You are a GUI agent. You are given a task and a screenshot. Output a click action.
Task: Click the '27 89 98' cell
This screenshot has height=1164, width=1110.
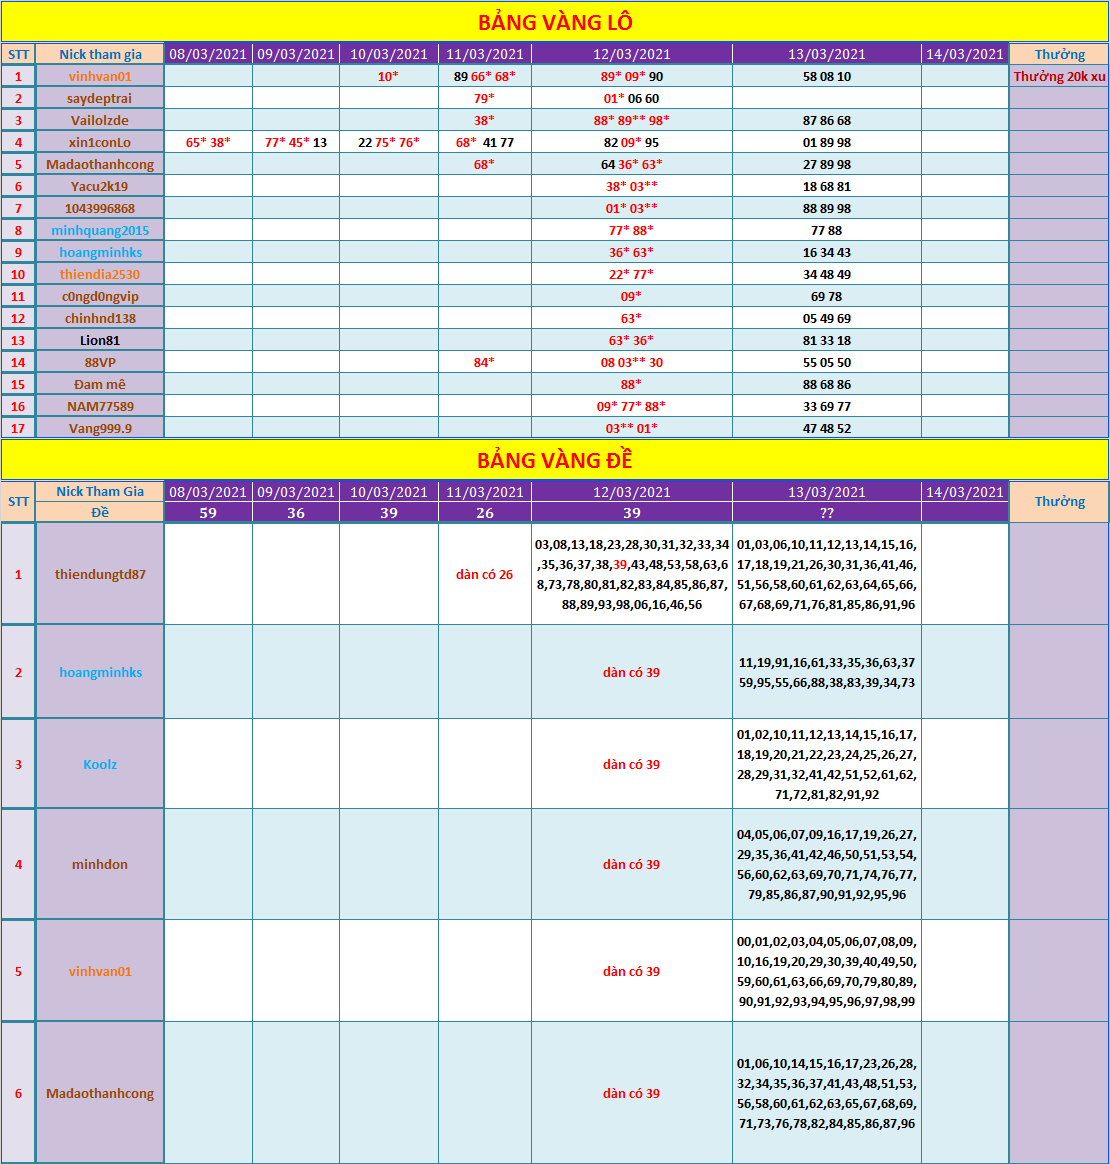pos(826,165)
